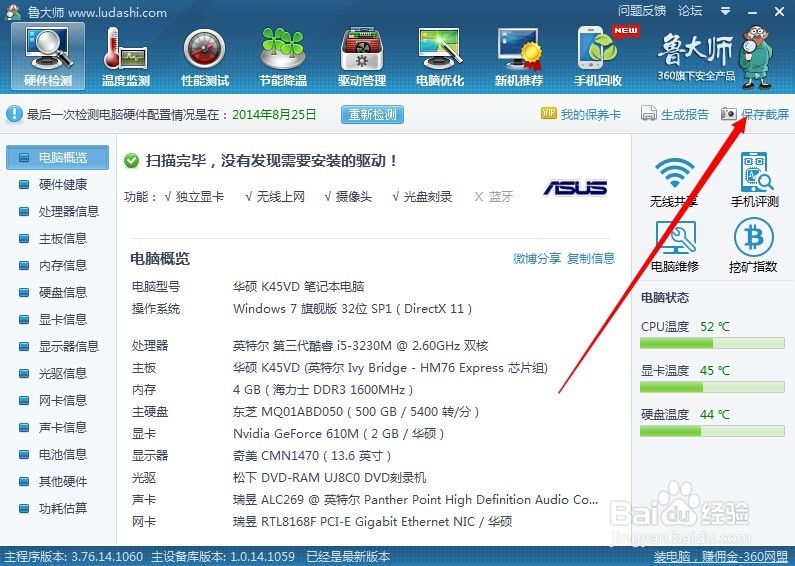Screen dimensions: 795x566
Task: Click 重新检测 rescan button
Action: click(x=373, y=115)
